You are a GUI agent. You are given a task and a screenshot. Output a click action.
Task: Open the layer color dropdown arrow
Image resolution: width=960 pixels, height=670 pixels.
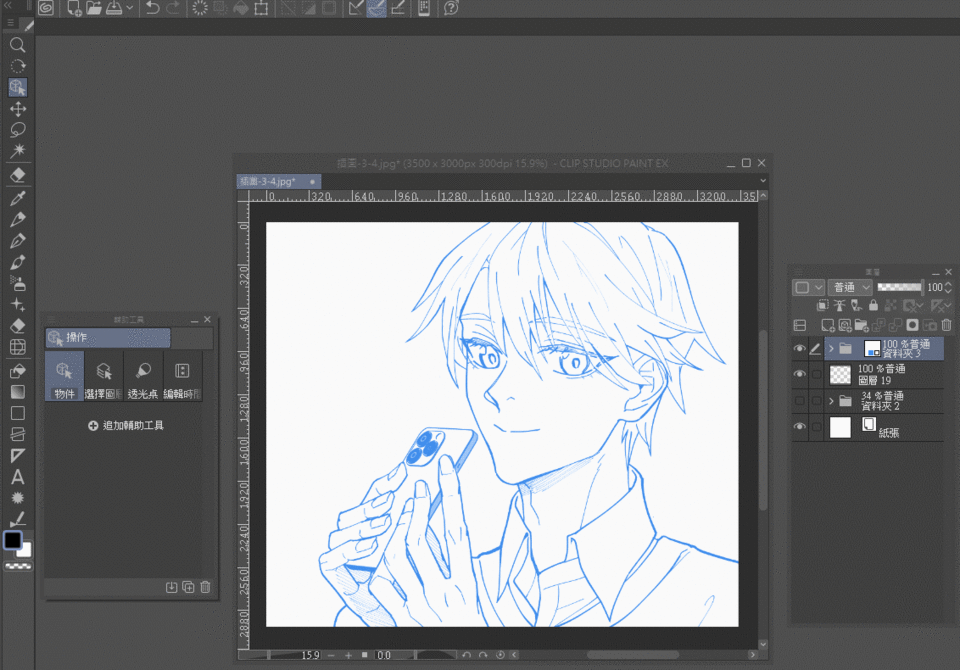click(819, 287)
